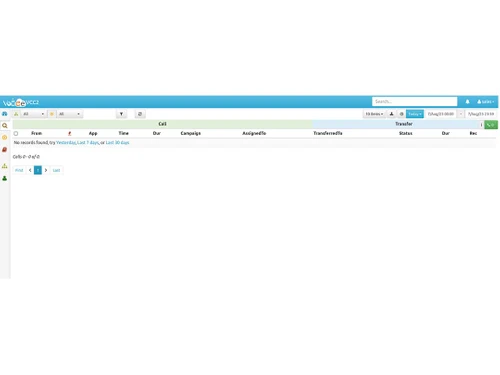Open the notifications bell
The width and height of the screenshot is (500, 375).
(x=467, y=102)
